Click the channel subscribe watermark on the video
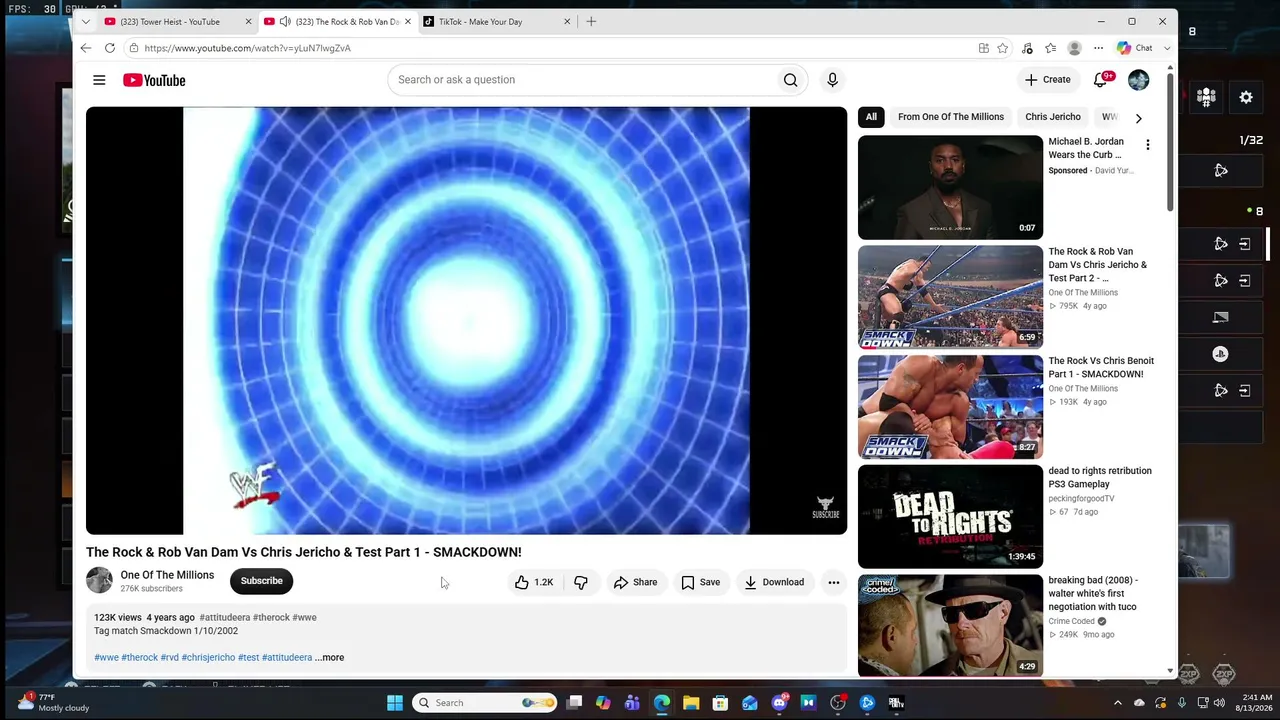This screenshot has width=1280, height=720. [x=825, y=508]
